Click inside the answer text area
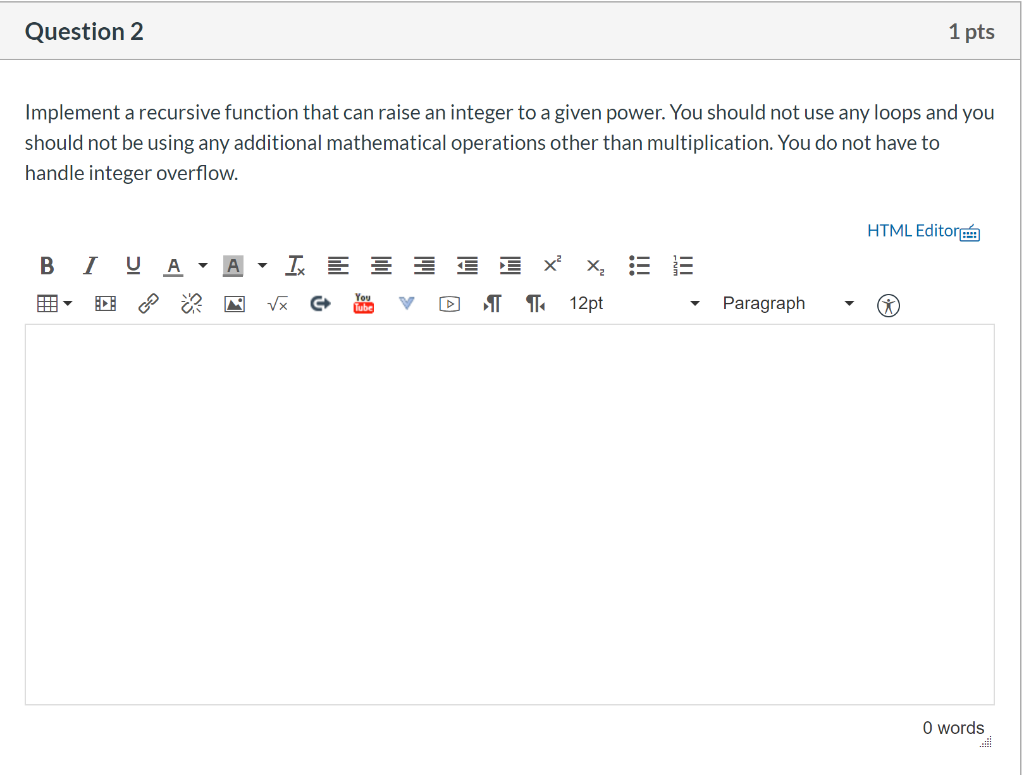This screenshot has height=775, width=1024. click(x=510, y=510)
